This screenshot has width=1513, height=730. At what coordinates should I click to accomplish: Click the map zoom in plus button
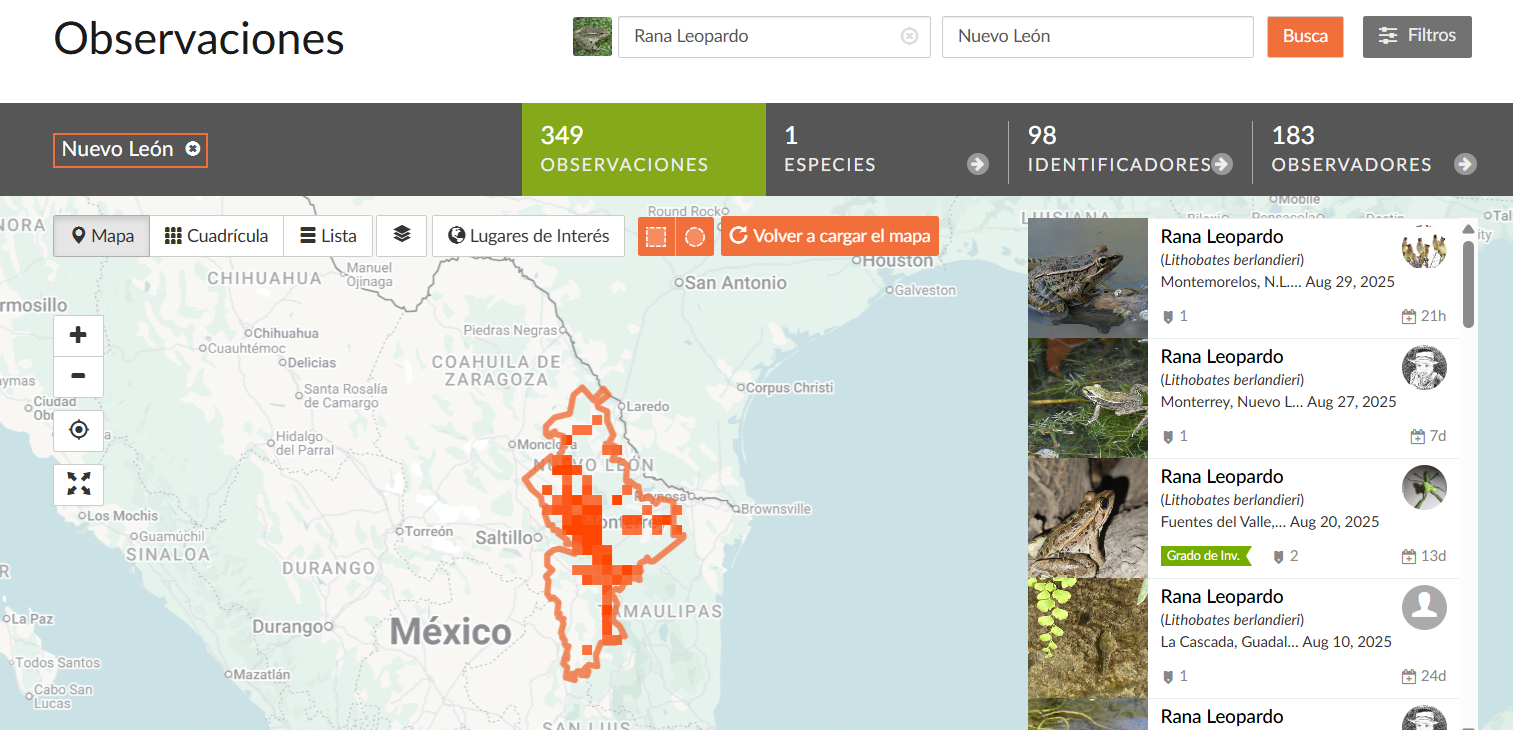tap(78, 335)
